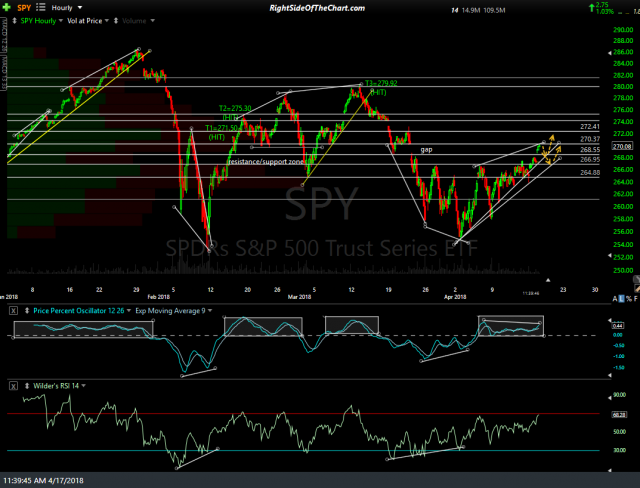
Task: Click the 1.03% percent change value
Action: [605, 11]
